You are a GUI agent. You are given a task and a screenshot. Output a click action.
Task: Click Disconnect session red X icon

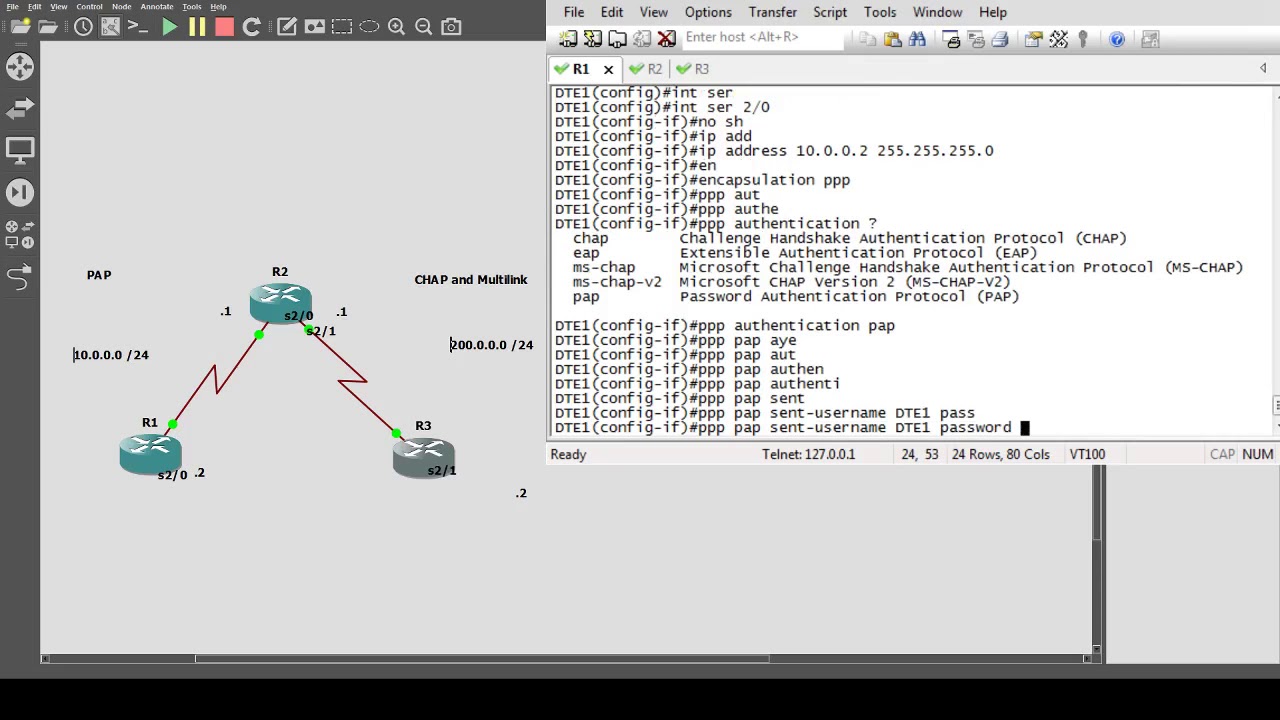[666, 39]
